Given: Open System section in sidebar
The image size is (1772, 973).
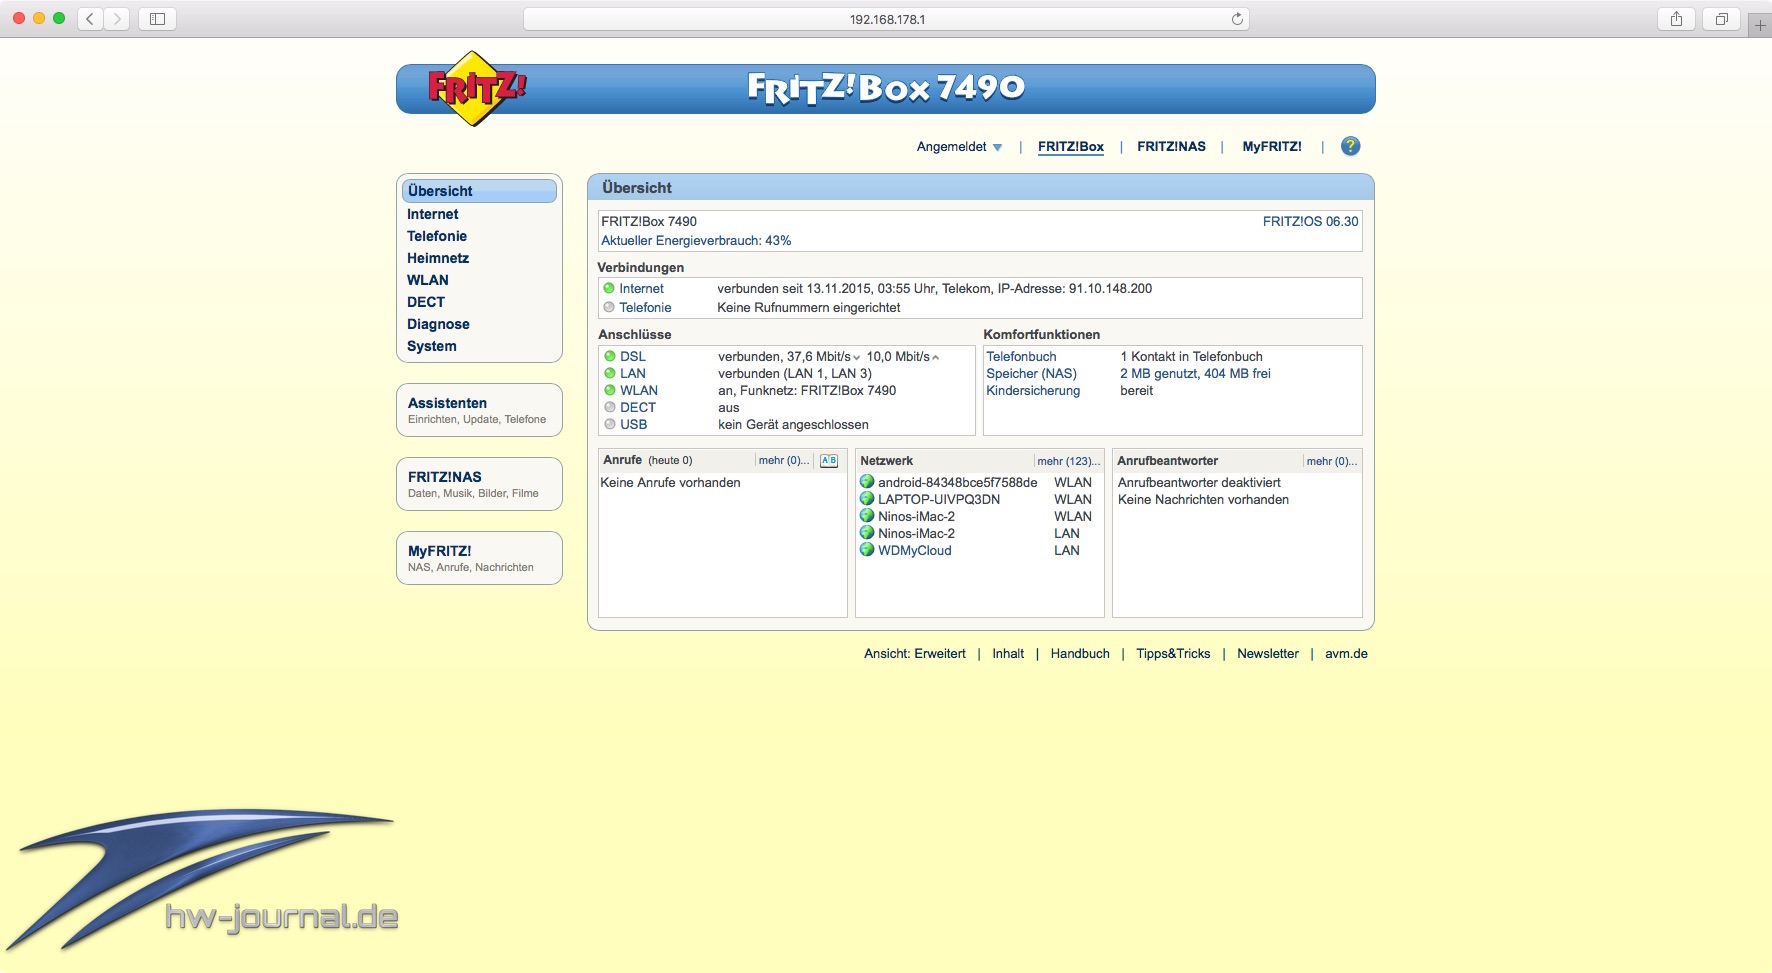Looking at the screenshot, I should 432,346.
